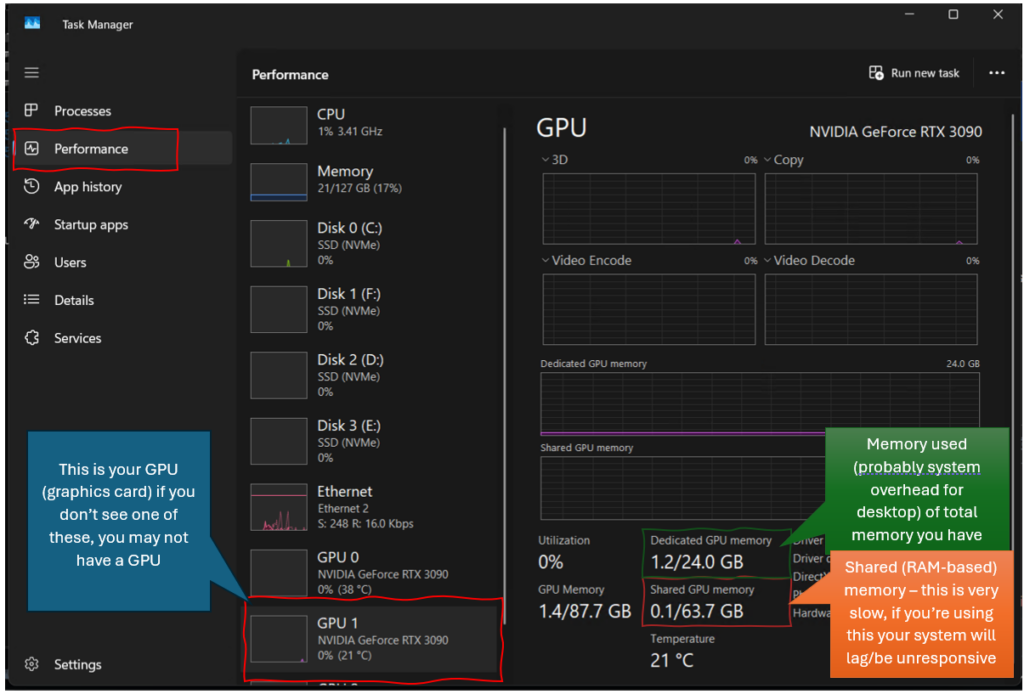
Task: Click the Settings gear icon
Action: coord(31,664)
